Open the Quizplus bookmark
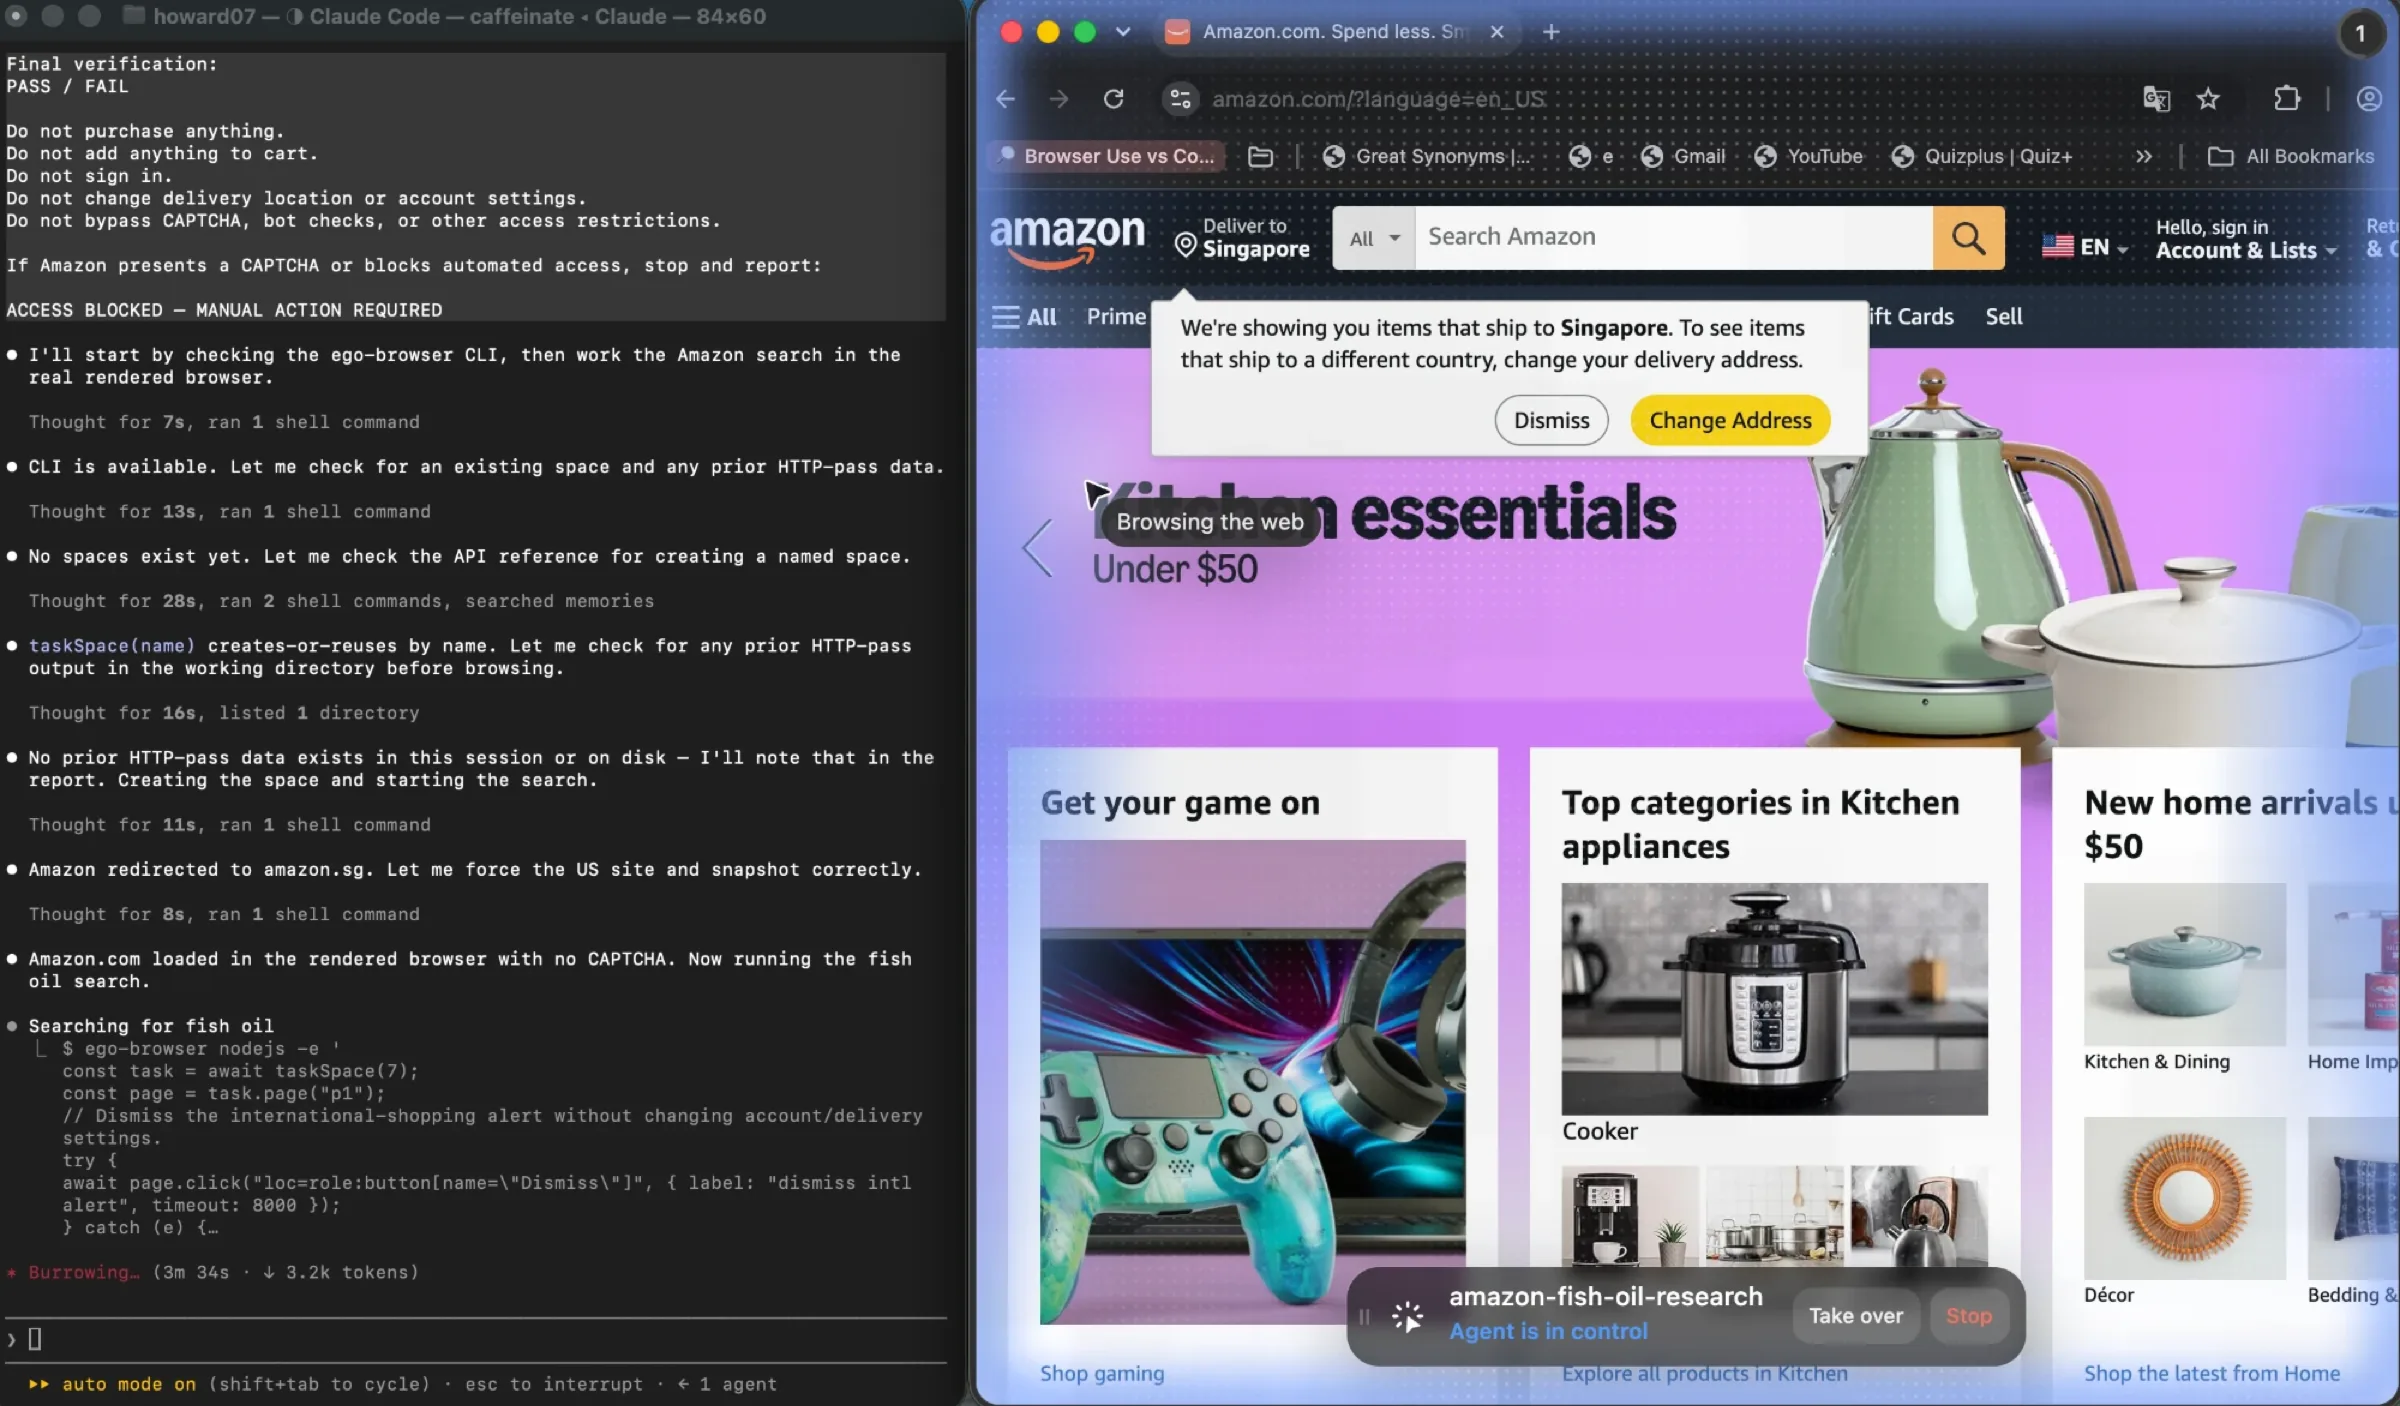2400x1406 pixels. (x=1983, y=156)
